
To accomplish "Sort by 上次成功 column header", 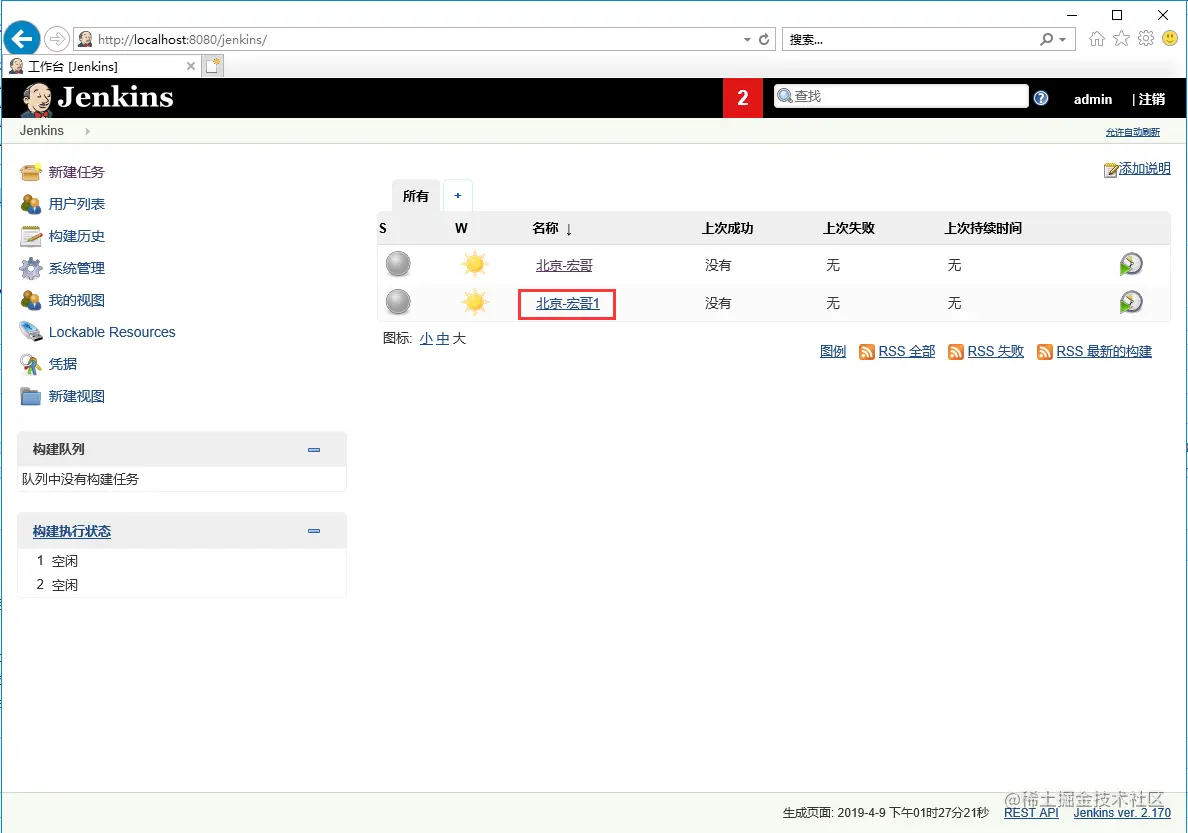I will 727,228.
